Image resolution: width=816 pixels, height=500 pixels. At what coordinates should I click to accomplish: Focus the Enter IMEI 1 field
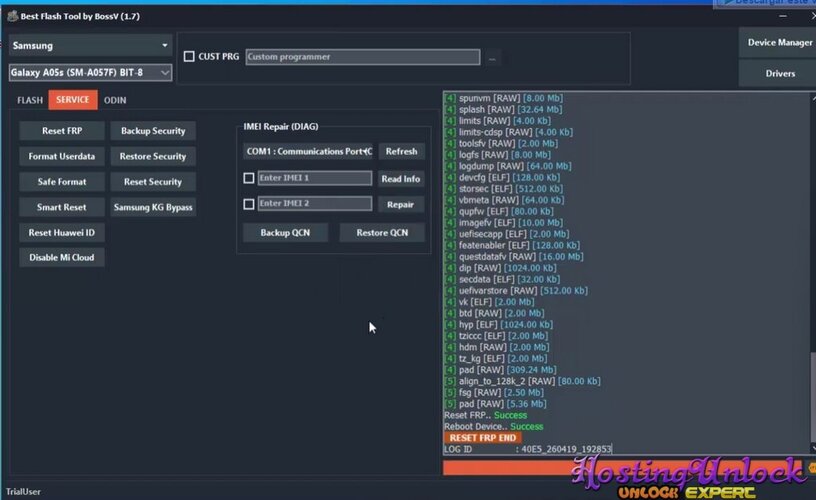315,178
